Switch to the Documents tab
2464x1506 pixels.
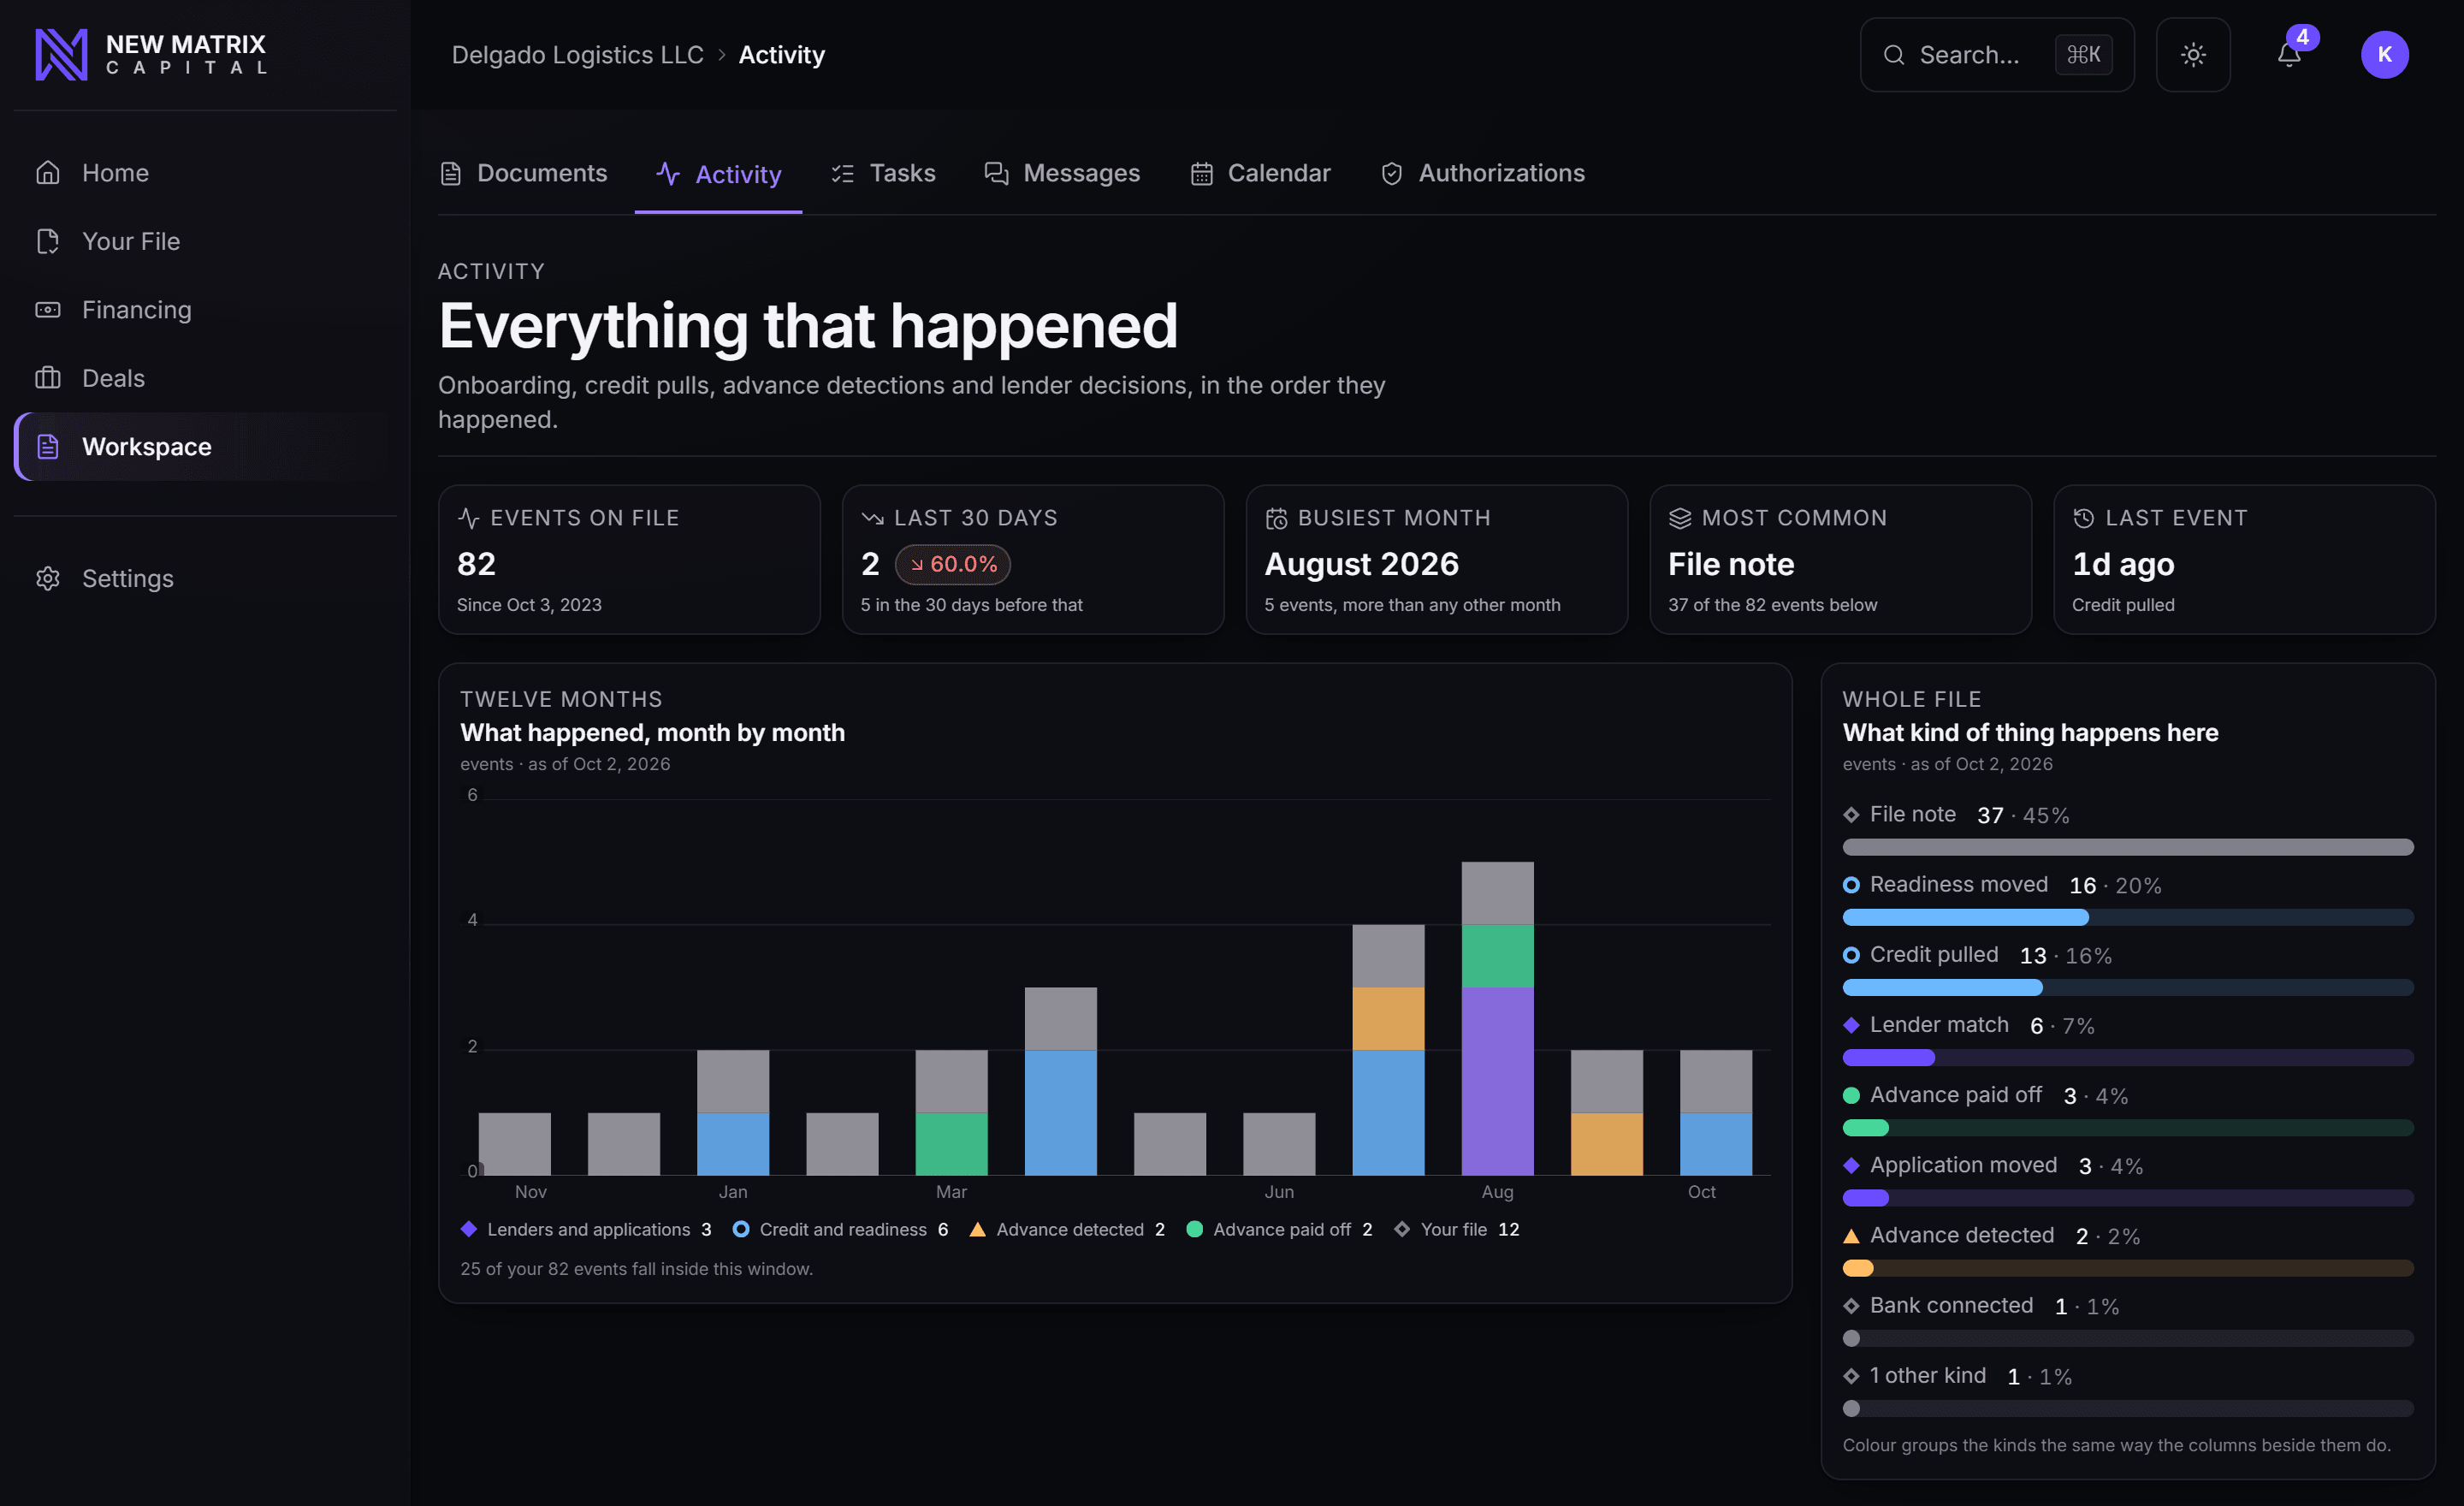click(524, 173)
